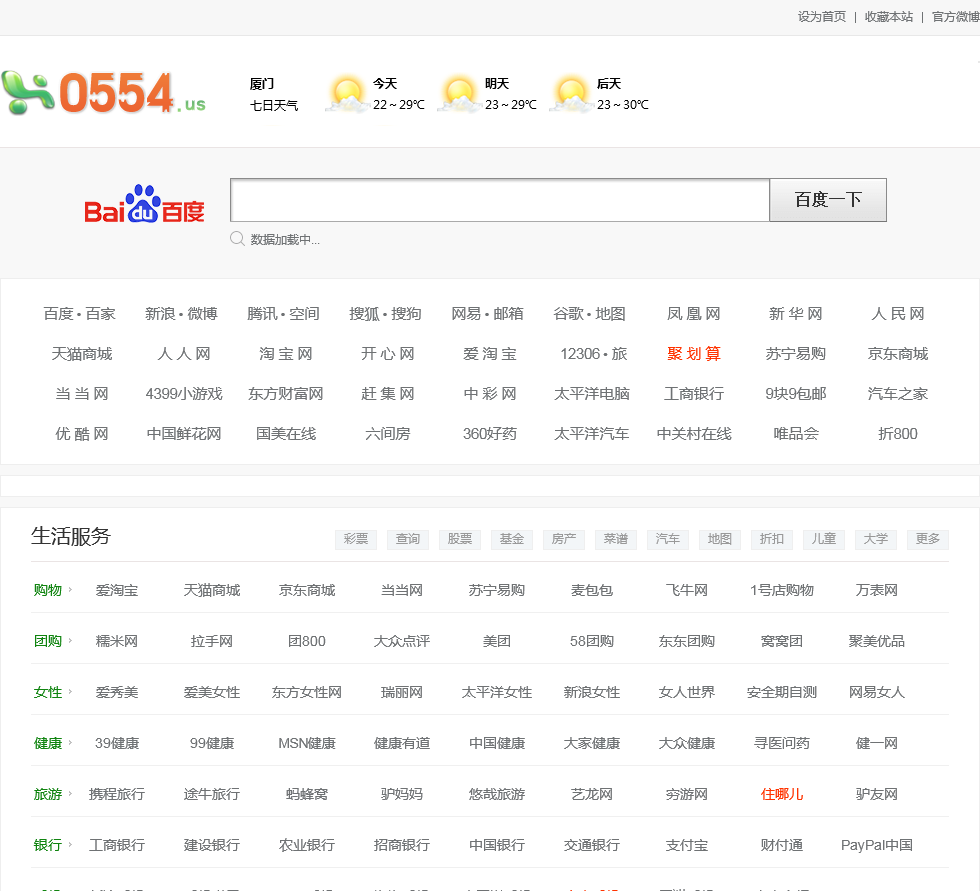980x891 pixels.
Task: Click 设为首页 in the top bar
Action: (x=821, y=17)
